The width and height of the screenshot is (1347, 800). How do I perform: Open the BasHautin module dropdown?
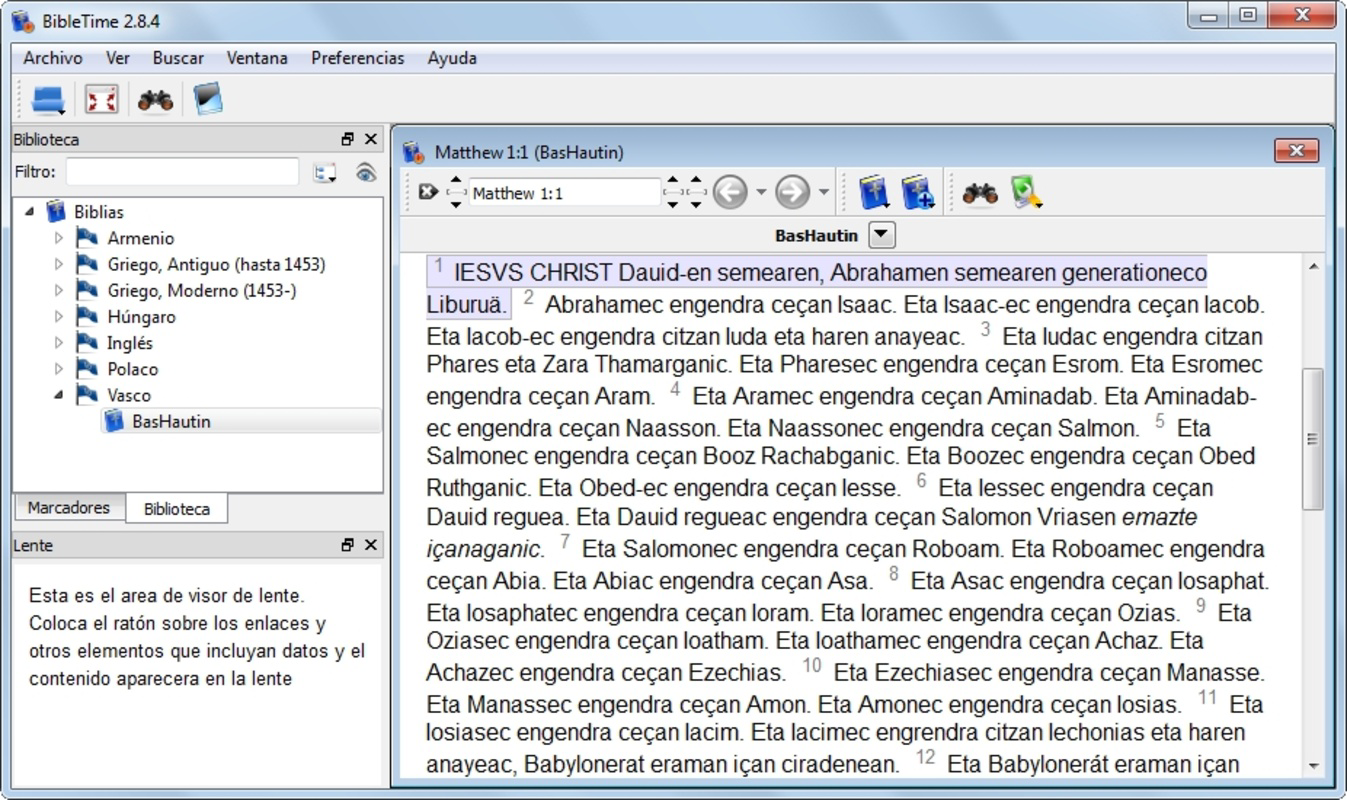point(881,236)
